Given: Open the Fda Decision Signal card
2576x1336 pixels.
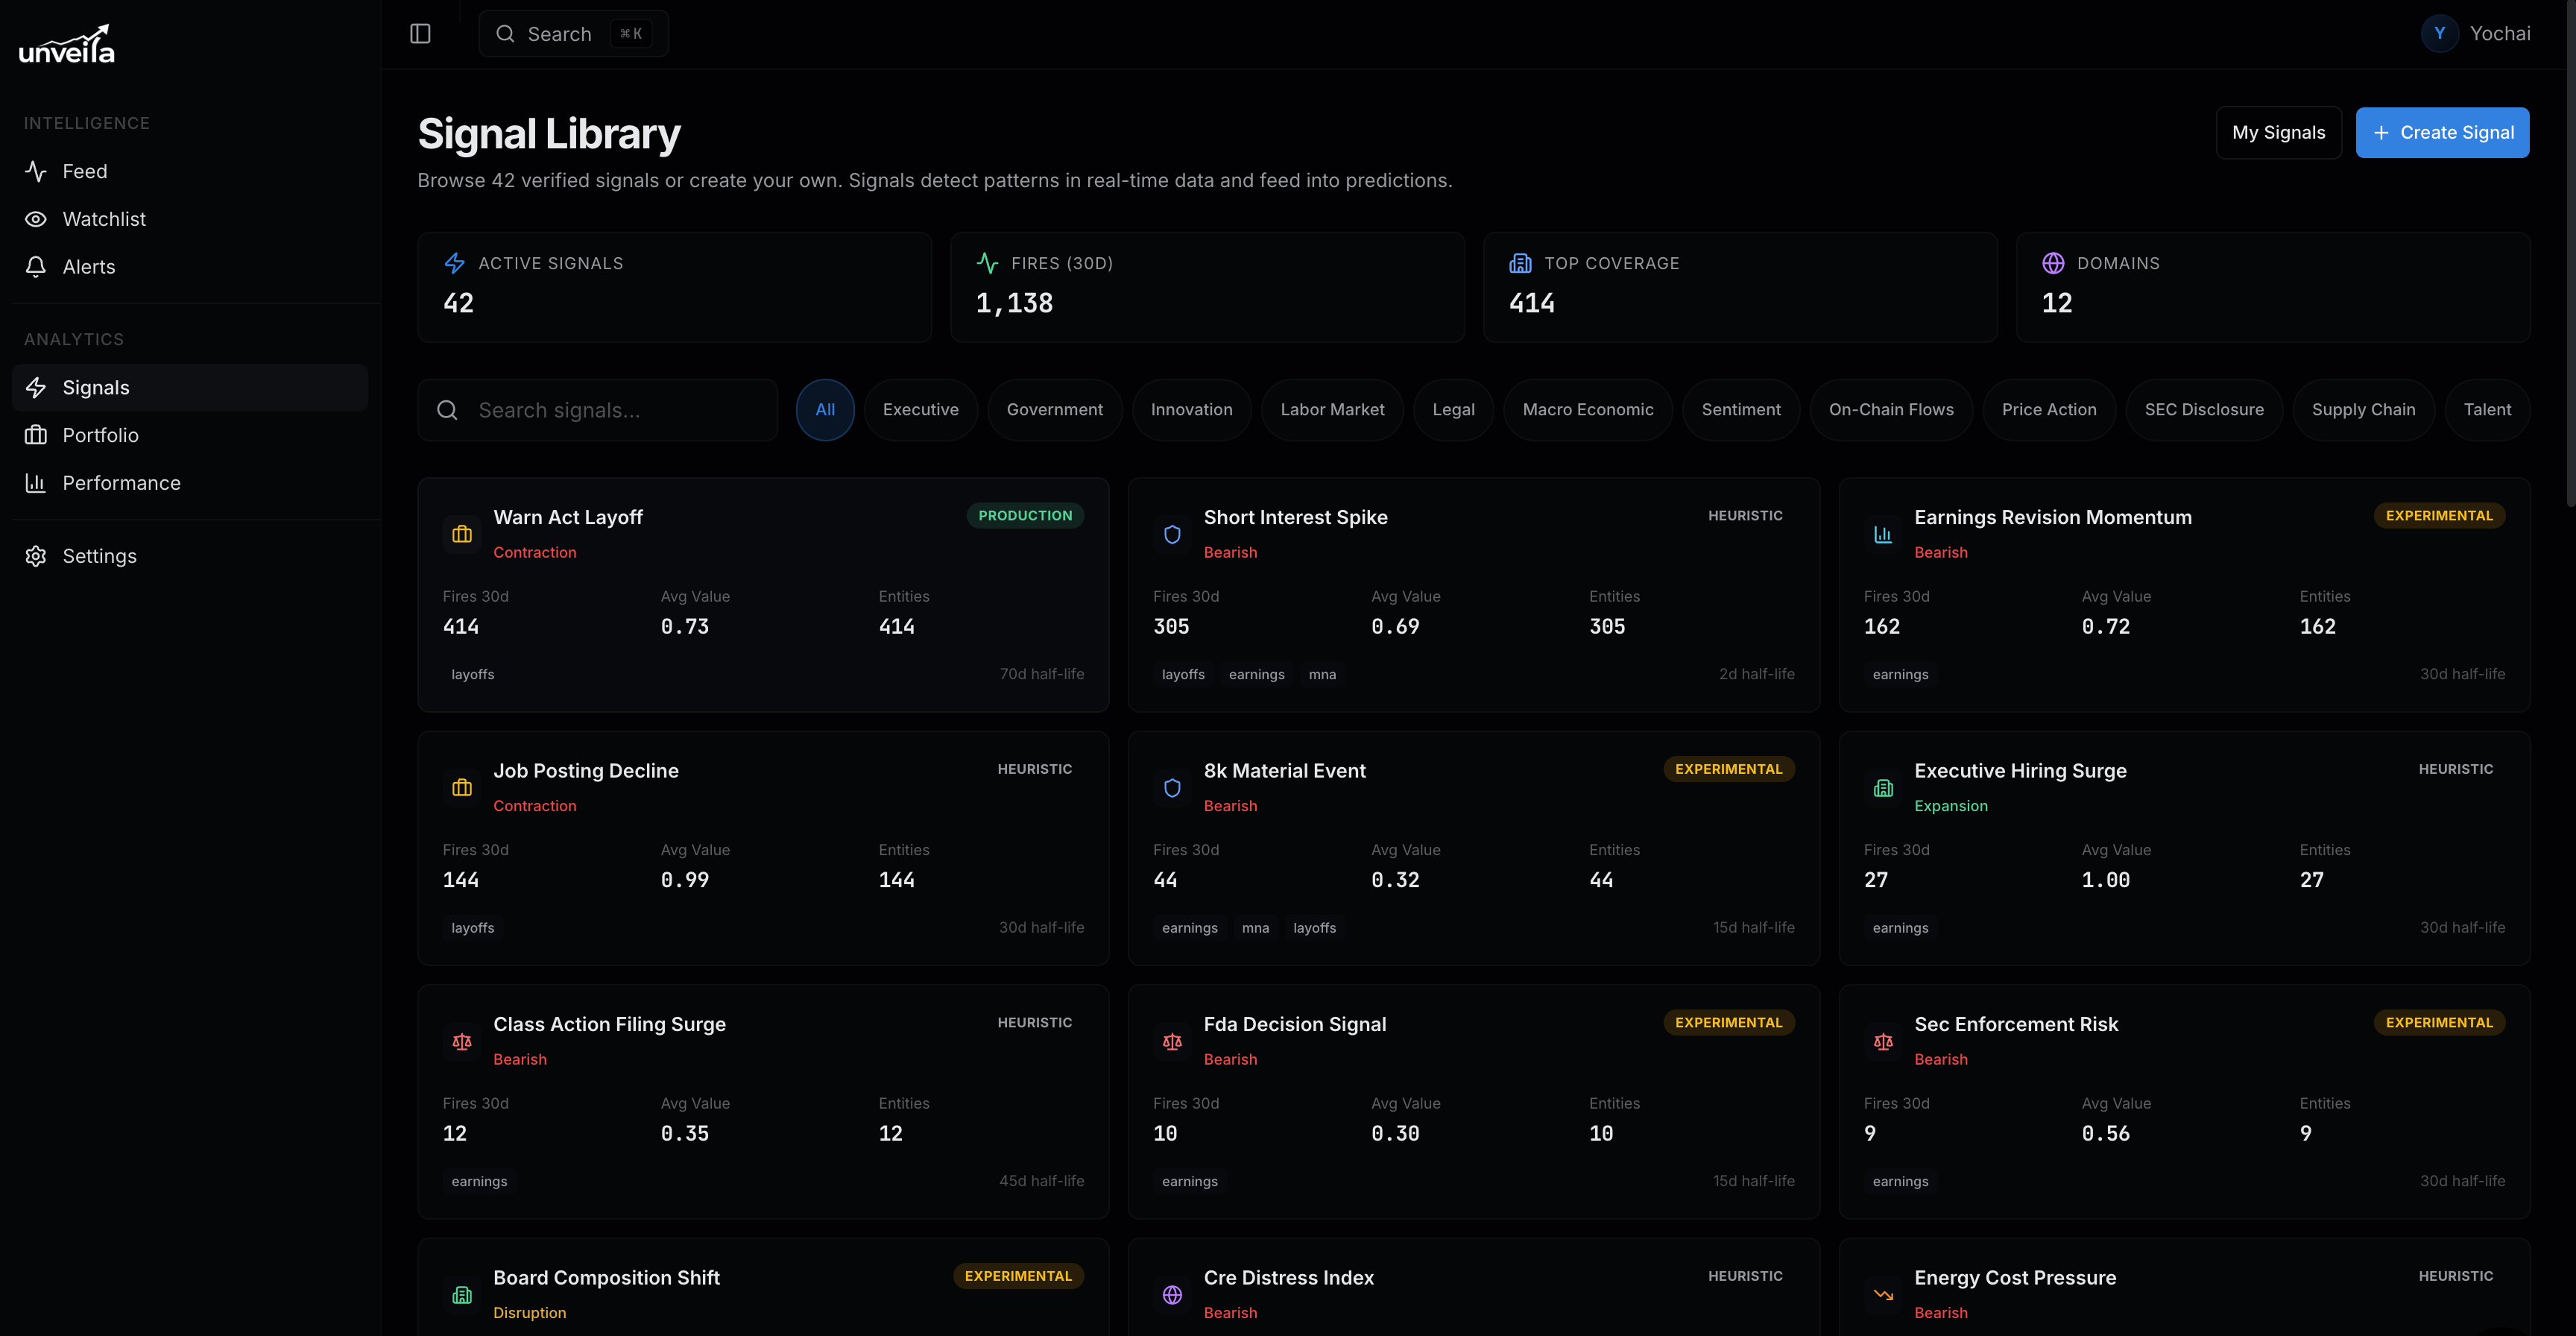Looking at the screenshot, I should [1473, 1101].
